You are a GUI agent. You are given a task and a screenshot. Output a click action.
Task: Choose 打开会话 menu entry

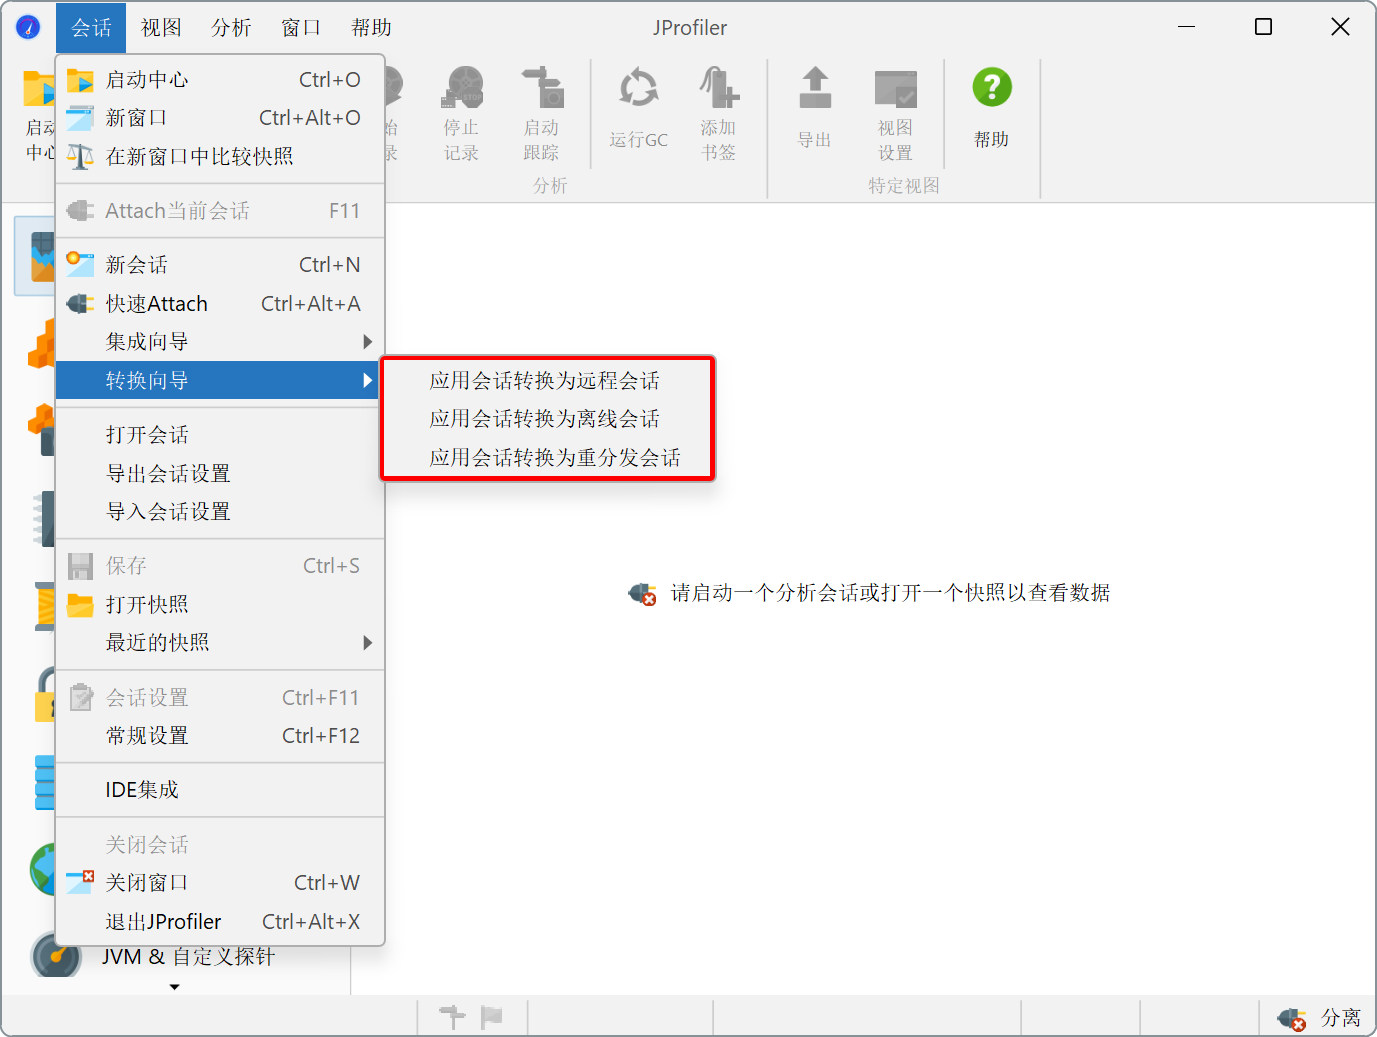pos(220,435)
